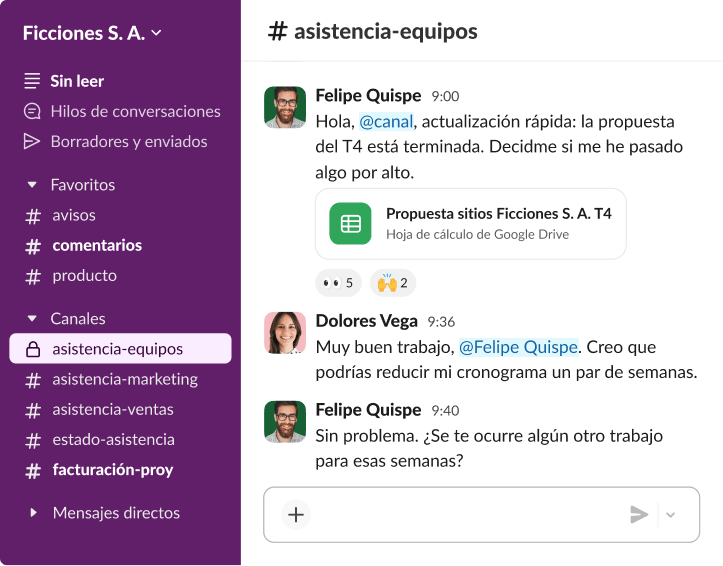Click Hoja de cálculo de Google Drive subtitle

pyautogui.click(x=477, y=235)
